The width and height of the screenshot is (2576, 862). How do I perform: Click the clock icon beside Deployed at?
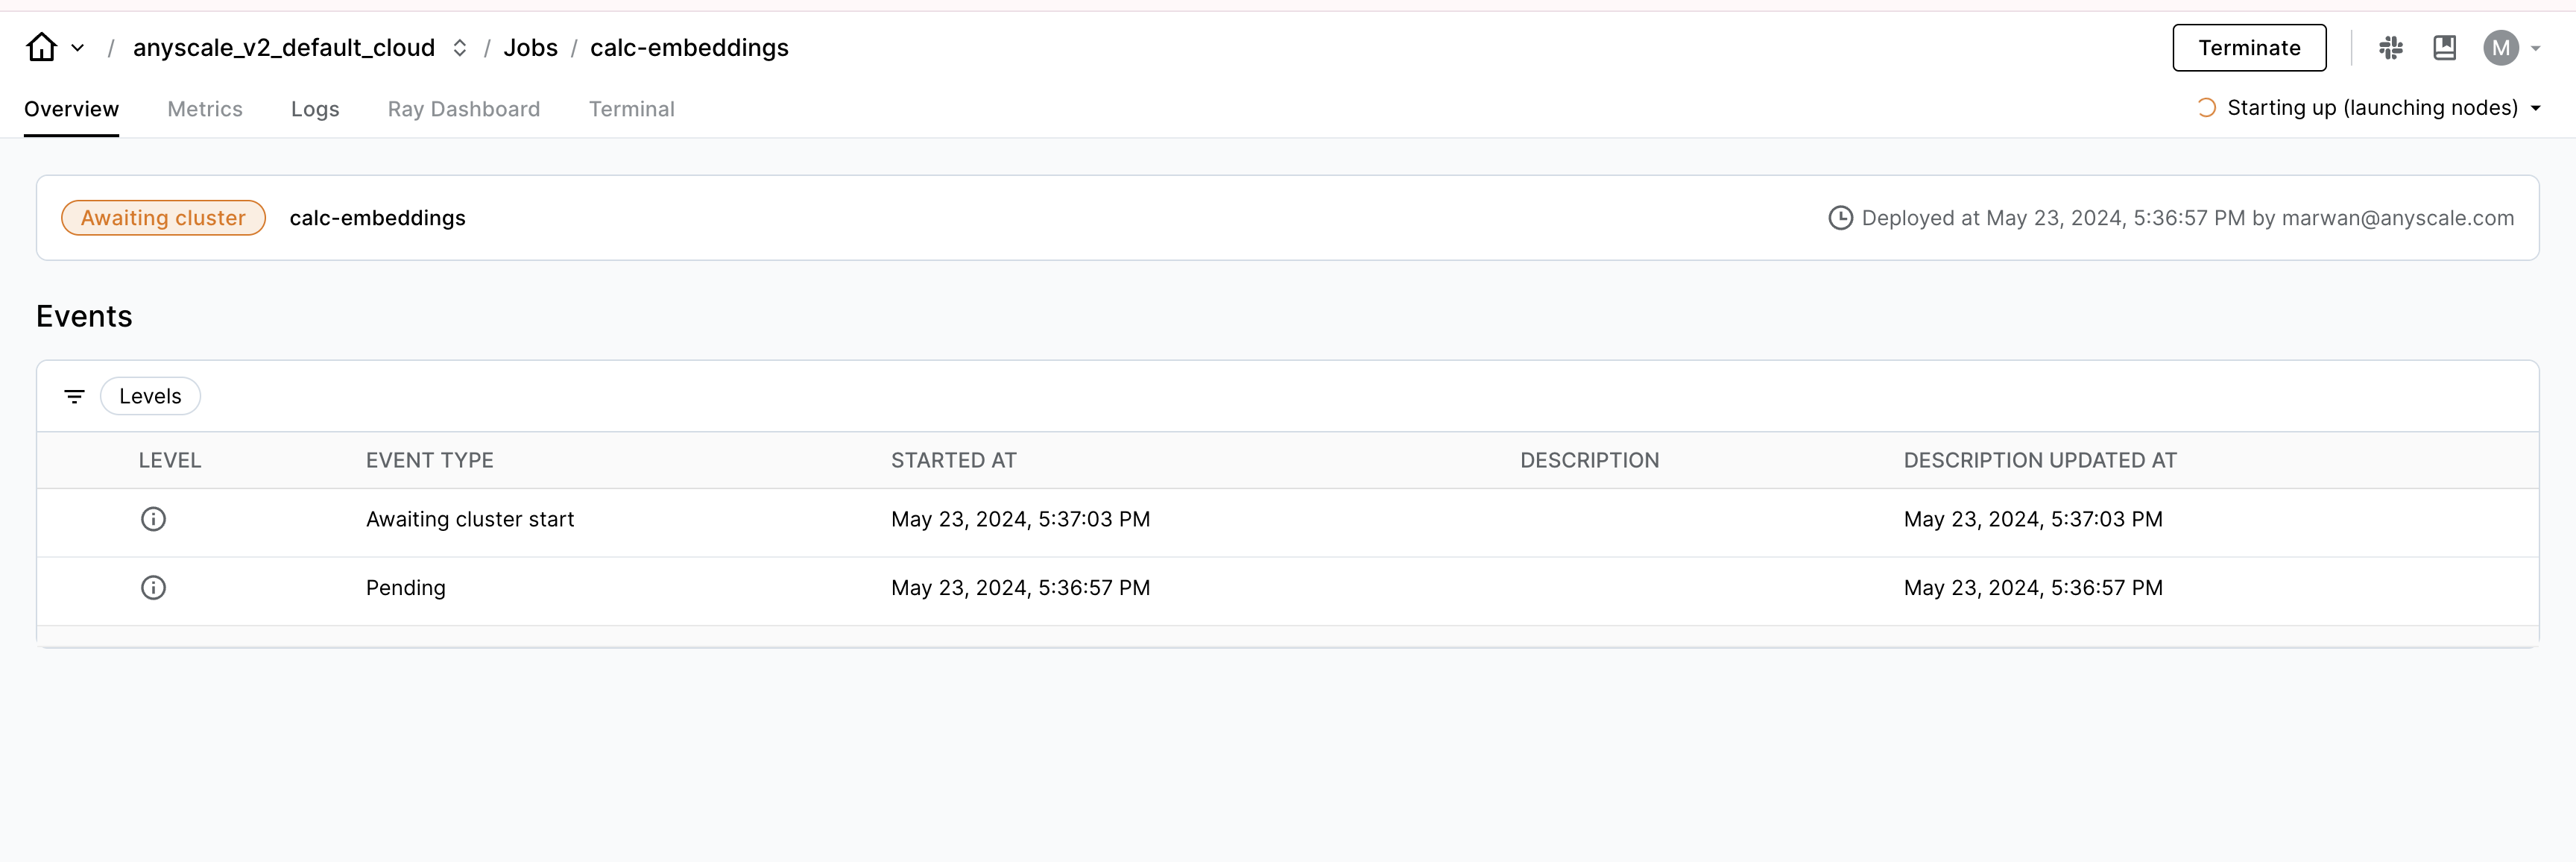click(x=1840, y=218)
